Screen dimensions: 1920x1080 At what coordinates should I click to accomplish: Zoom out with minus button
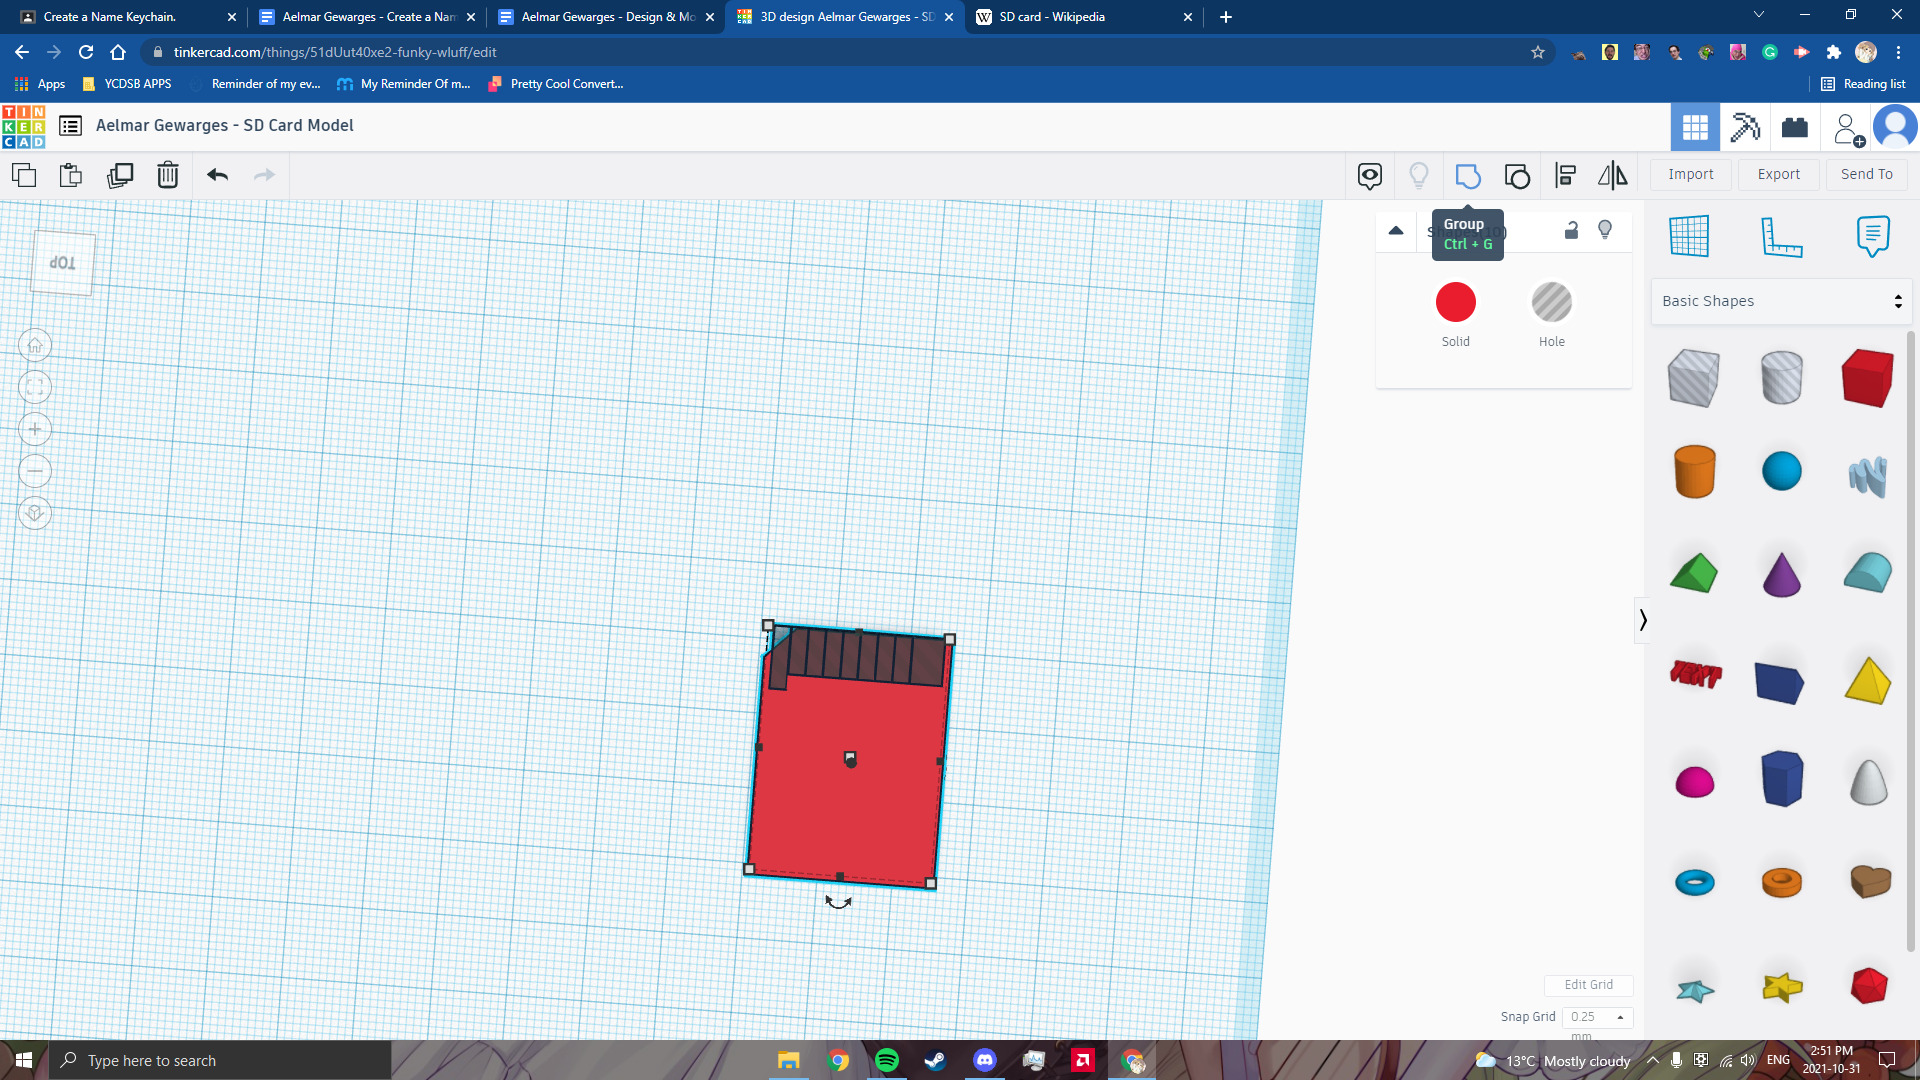(35, 471)
